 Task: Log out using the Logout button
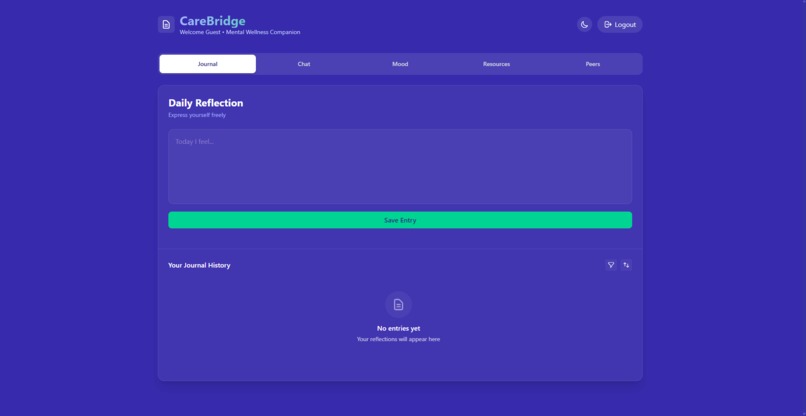pyautogui.click(x=619, y=25)
